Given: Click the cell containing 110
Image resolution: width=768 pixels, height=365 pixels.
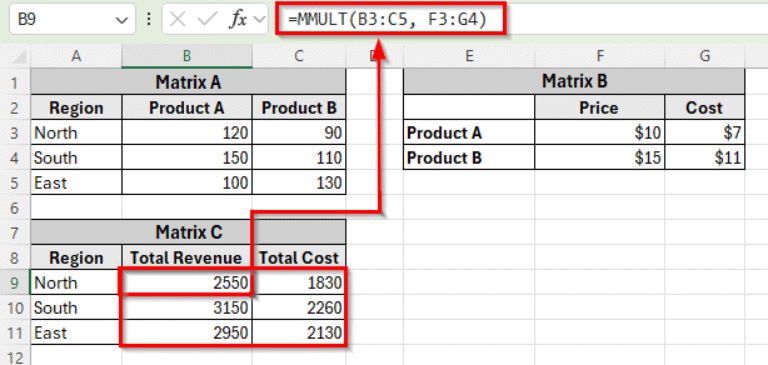Looking at the screenshot, I should click(299, 158).
